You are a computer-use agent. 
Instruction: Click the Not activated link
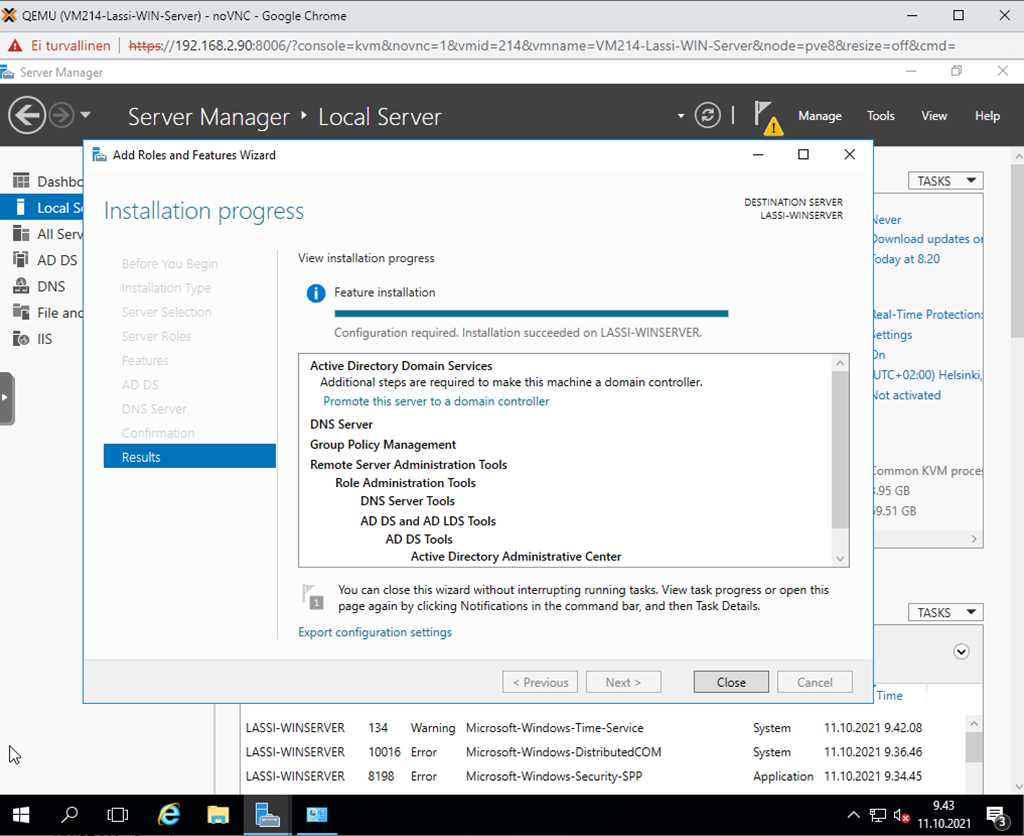click(x=907, y=395)
